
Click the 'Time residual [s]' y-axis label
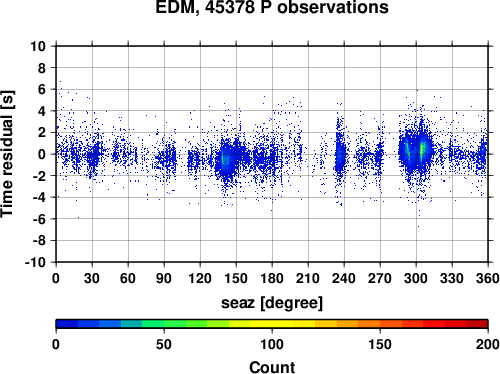click(7, 154)
